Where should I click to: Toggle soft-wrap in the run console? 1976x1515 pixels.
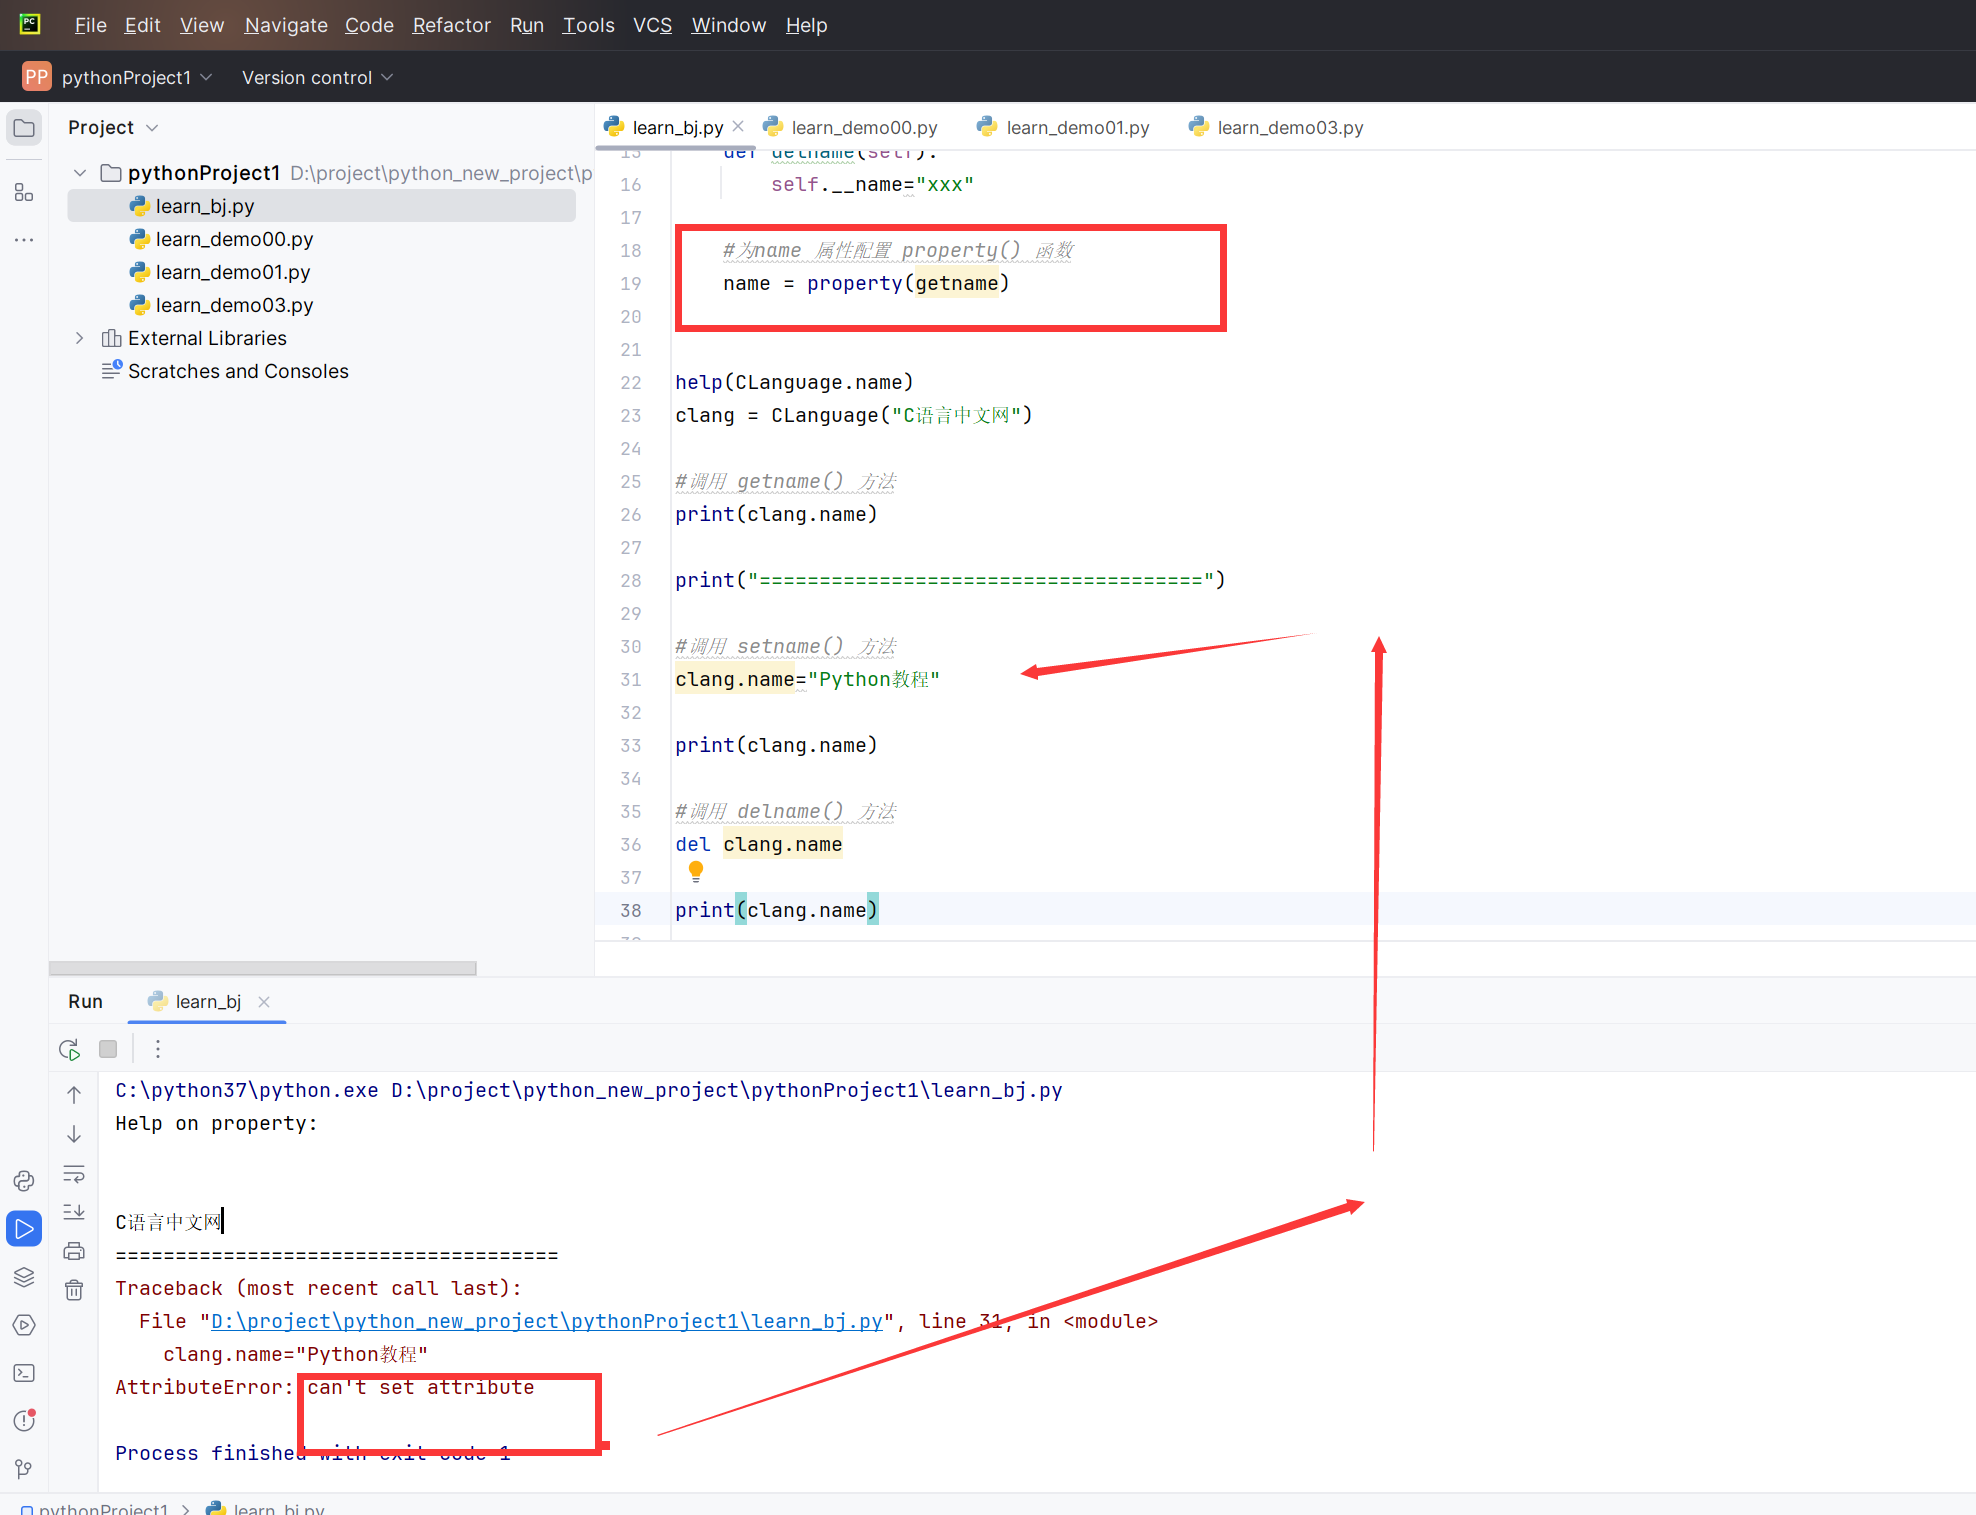[x=74, y=1173]
